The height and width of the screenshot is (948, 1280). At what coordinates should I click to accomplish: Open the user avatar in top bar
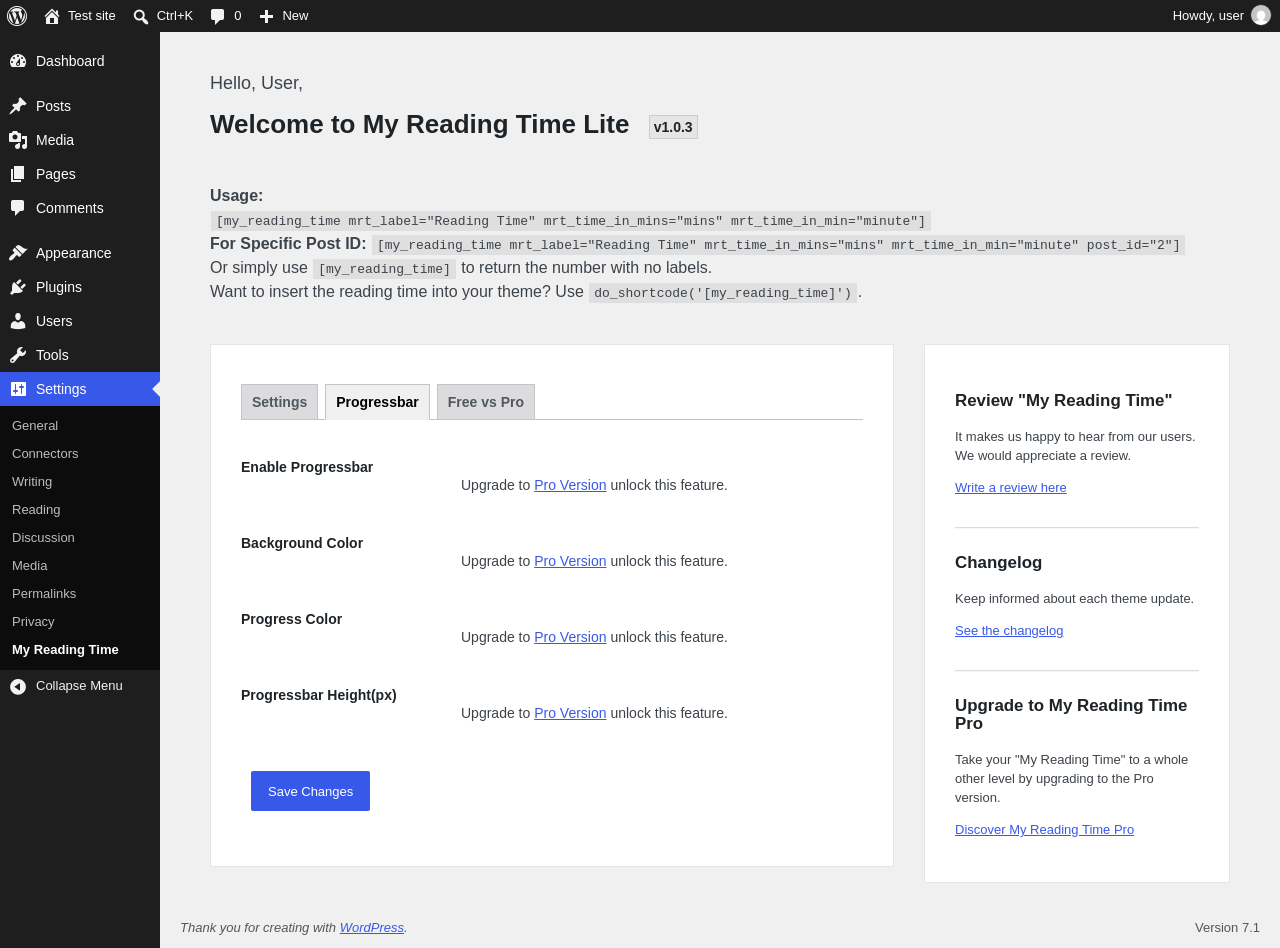click(x=1261, y=15)
